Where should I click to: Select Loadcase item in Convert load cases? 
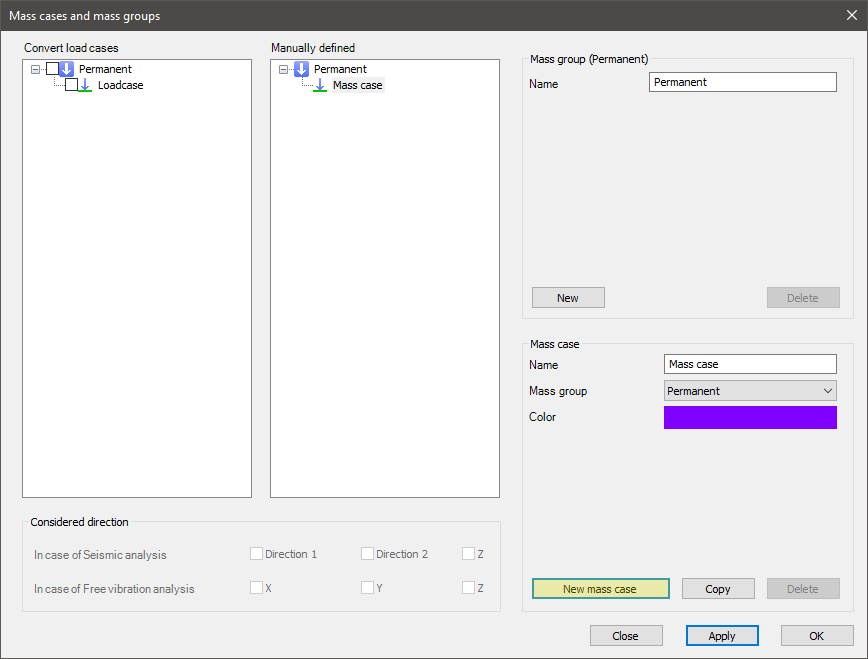tap(121, 85)
